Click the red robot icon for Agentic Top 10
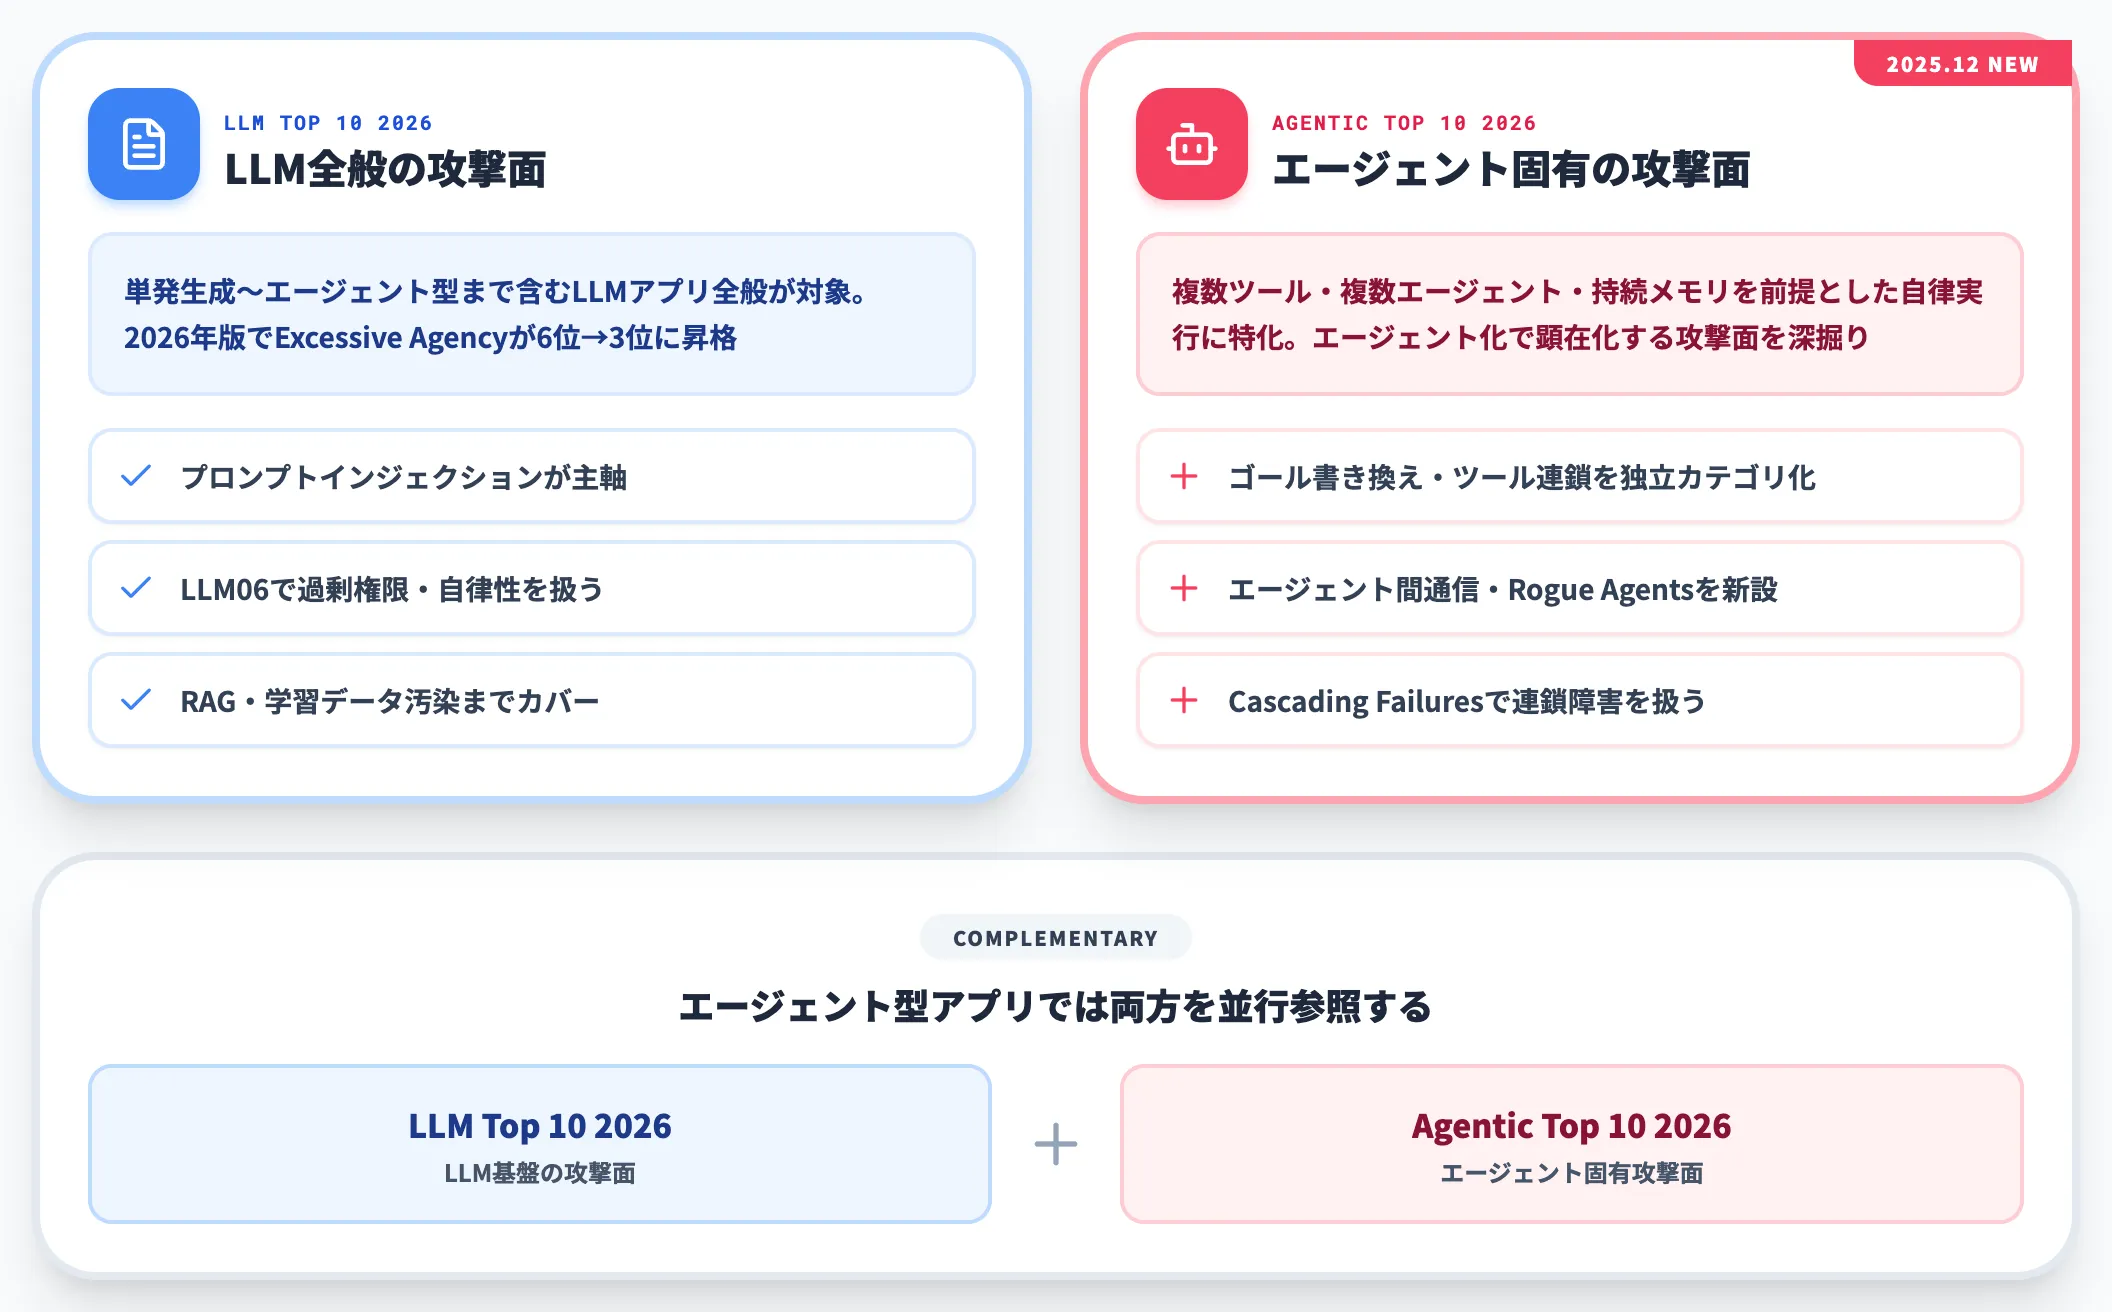 (x=1192, y=144)
